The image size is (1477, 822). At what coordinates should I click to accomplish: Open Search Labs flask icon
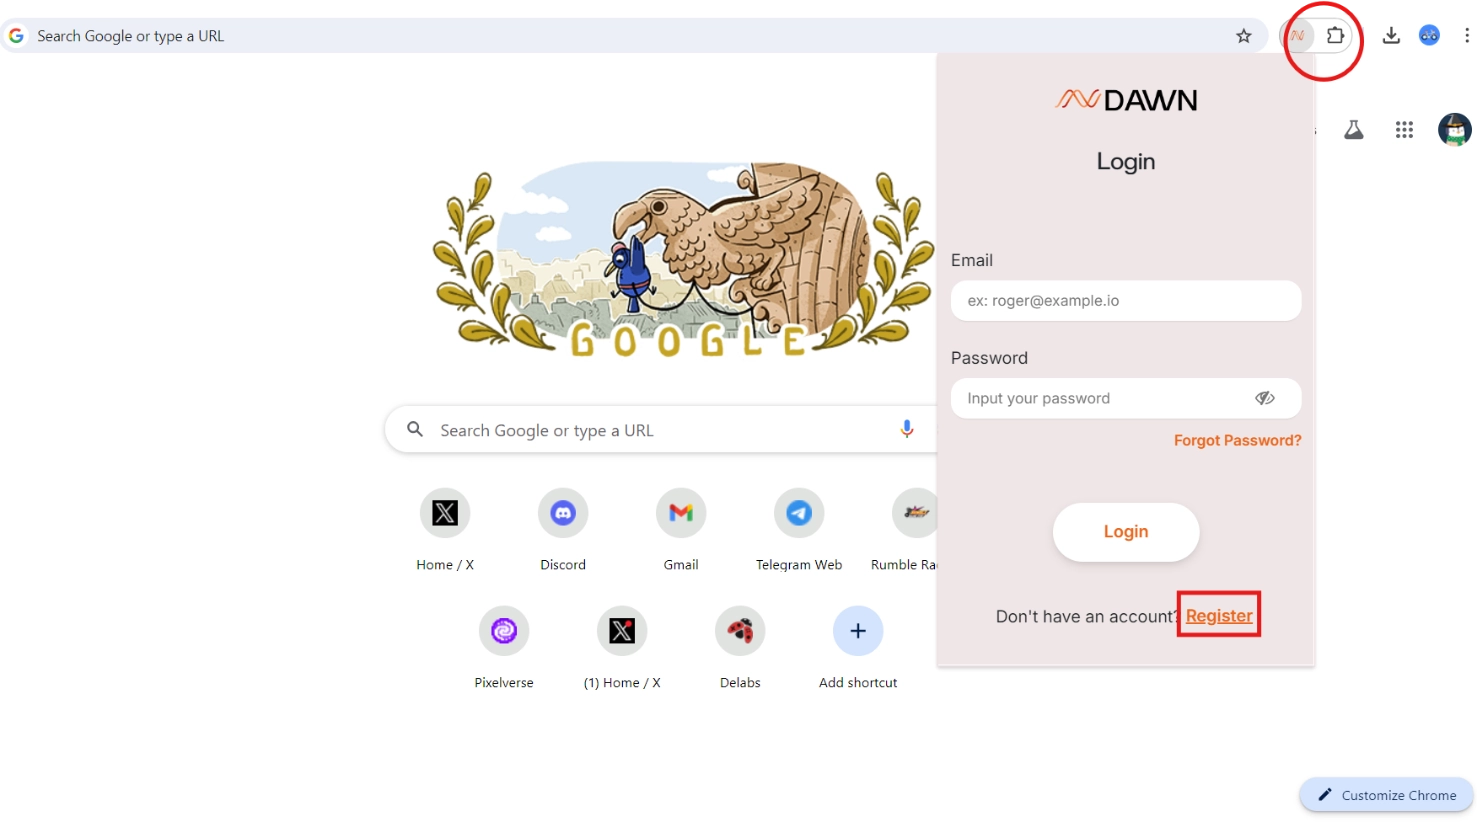point(1354,130)
